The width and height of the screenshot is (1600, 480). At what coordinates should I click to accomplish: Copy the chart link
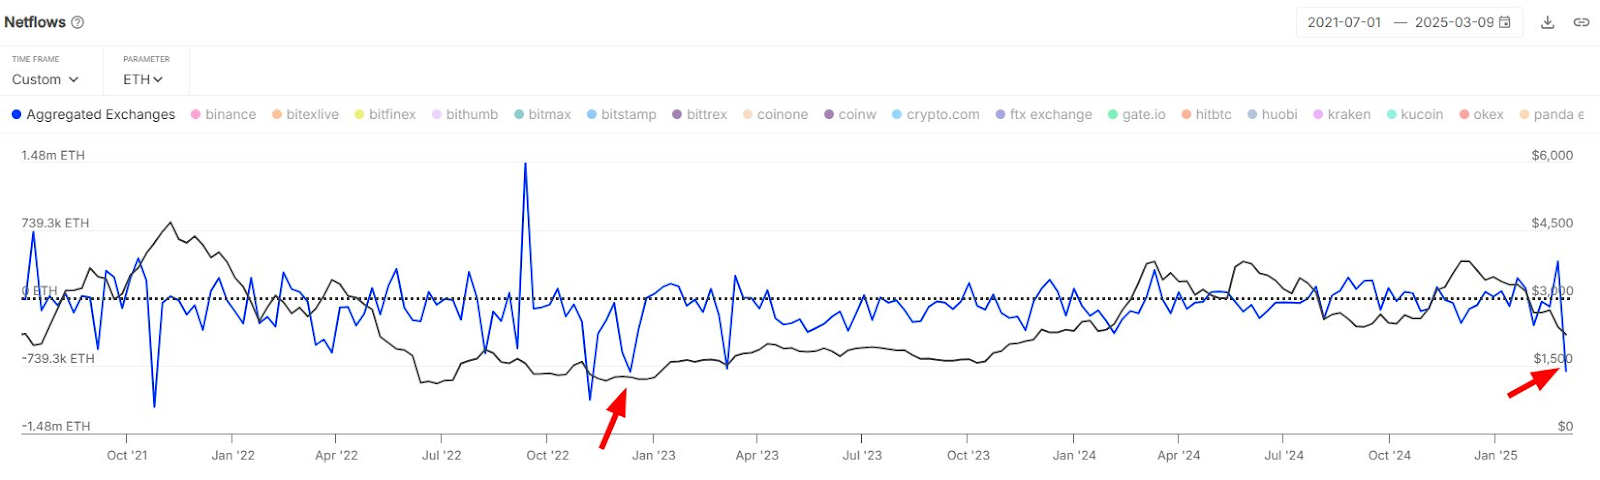coord(1581,22)
